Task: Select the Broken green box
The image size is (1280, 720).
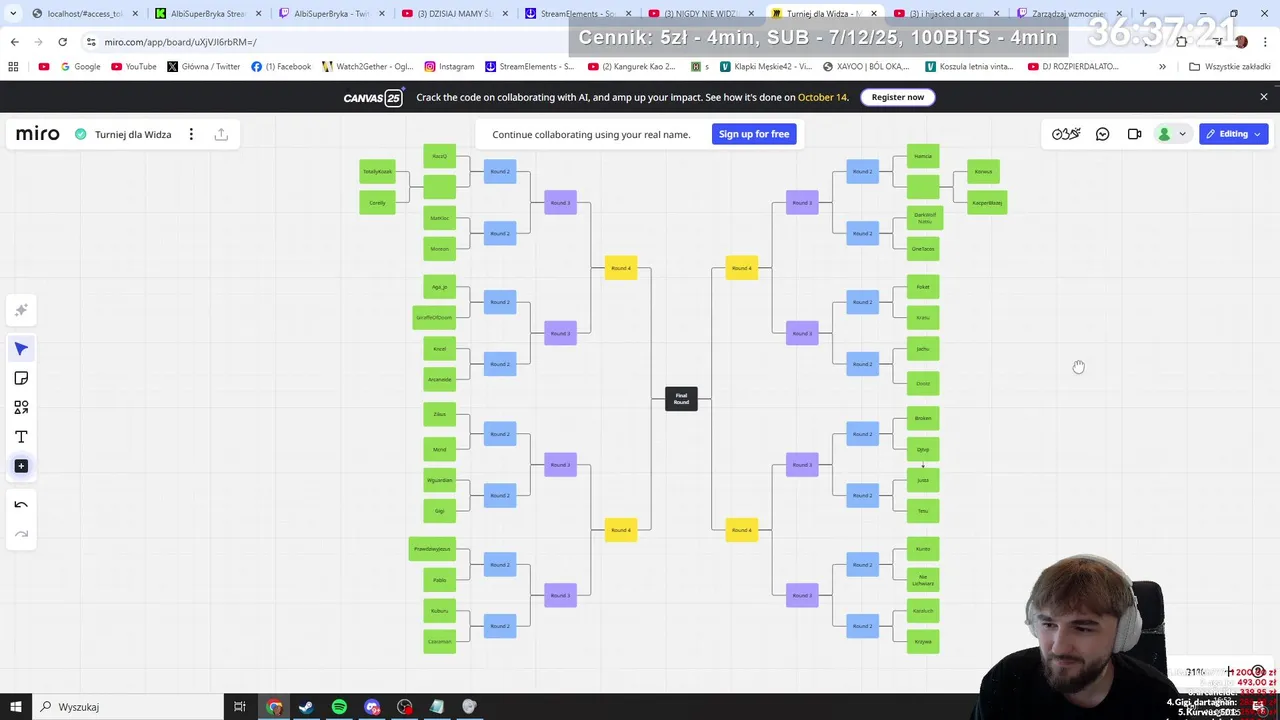Action: 923,418
